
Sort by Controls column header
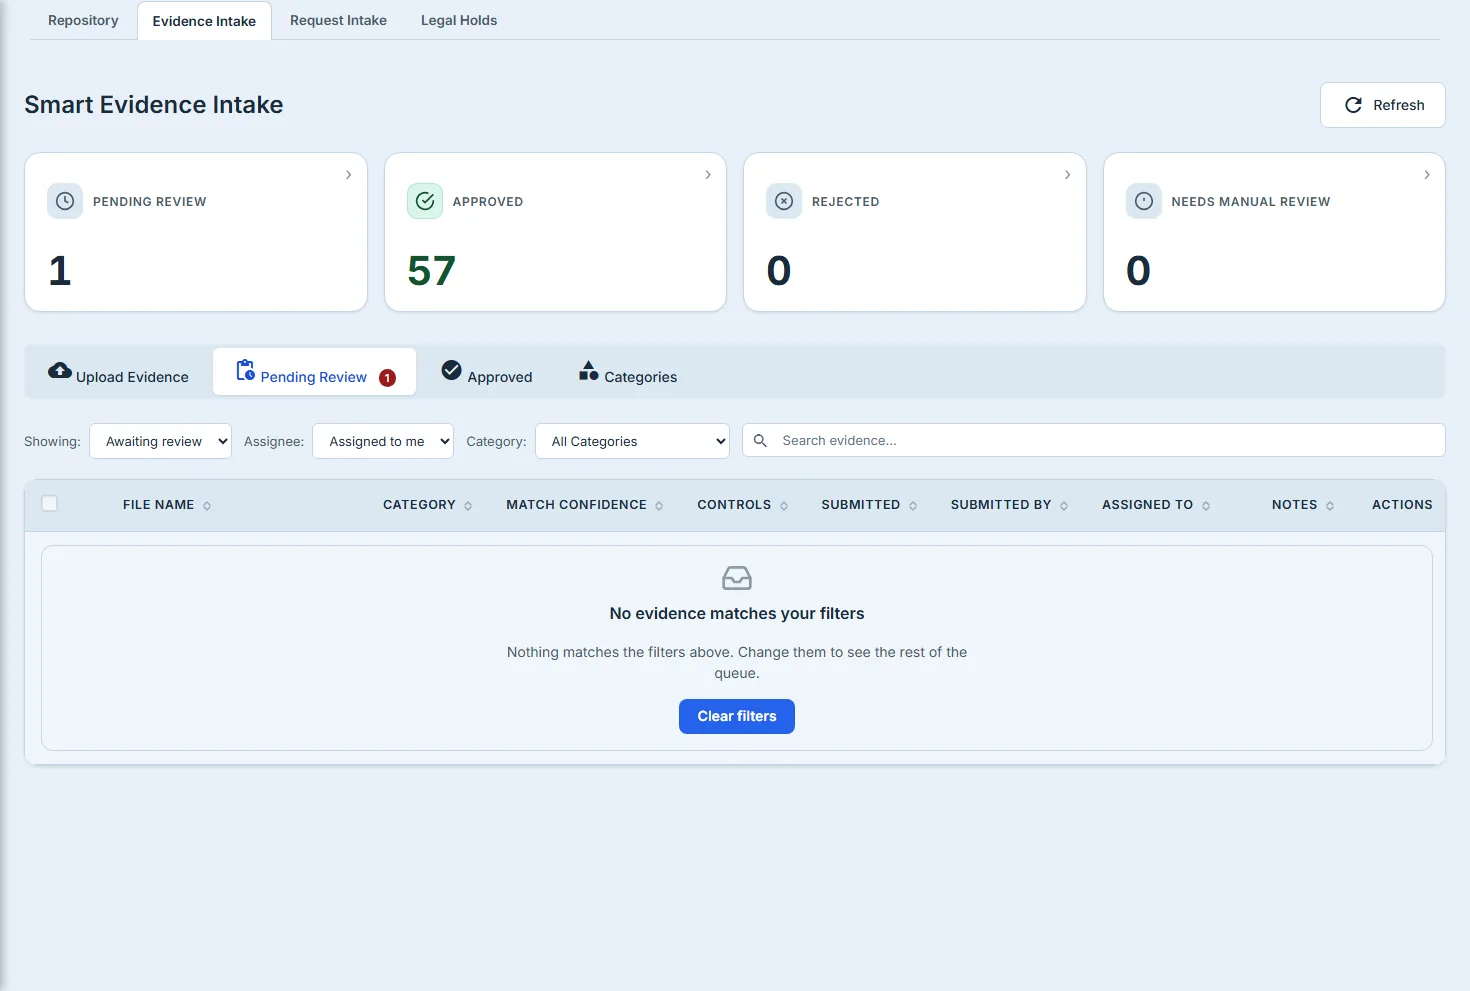click(x=743, y=505)
